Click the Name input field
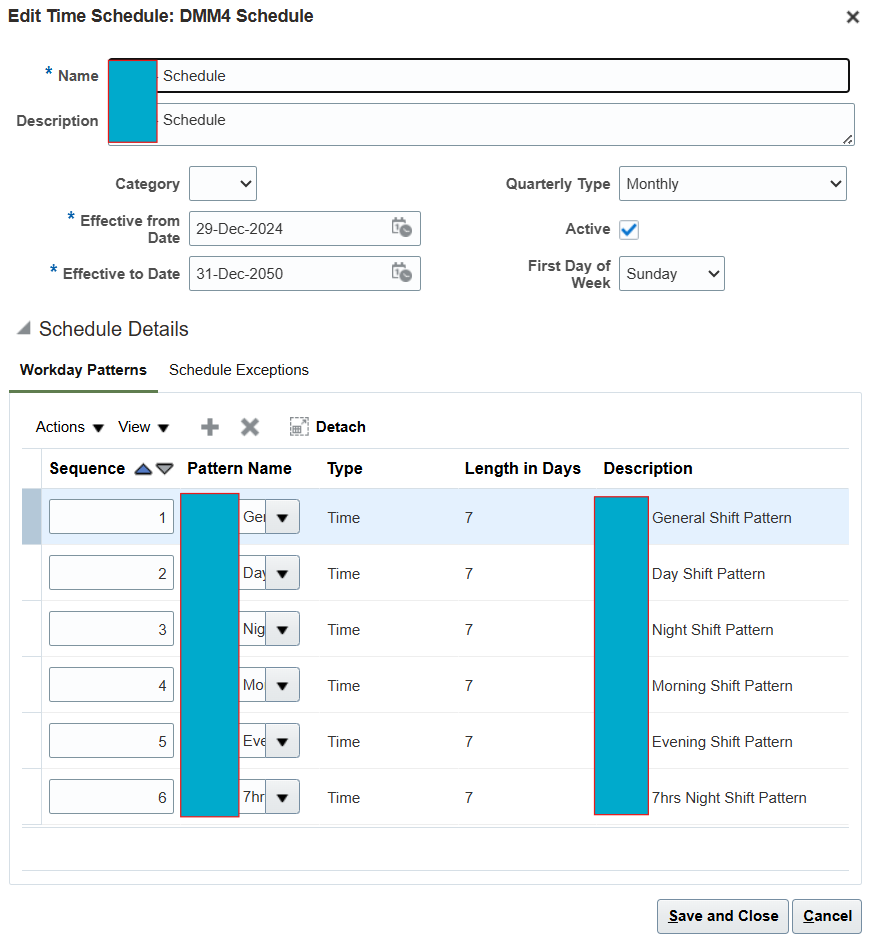870x937 pixels. click(479, 76)
